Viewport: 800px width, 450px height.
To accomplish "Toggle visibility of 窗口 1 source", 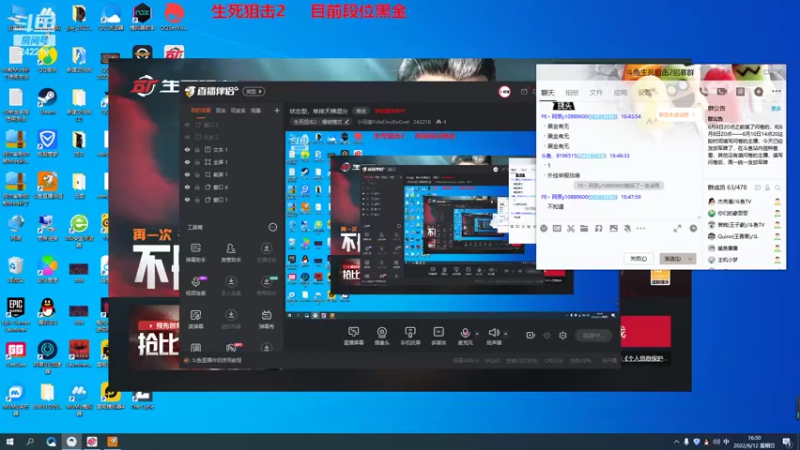I will (x=187, y=200).
